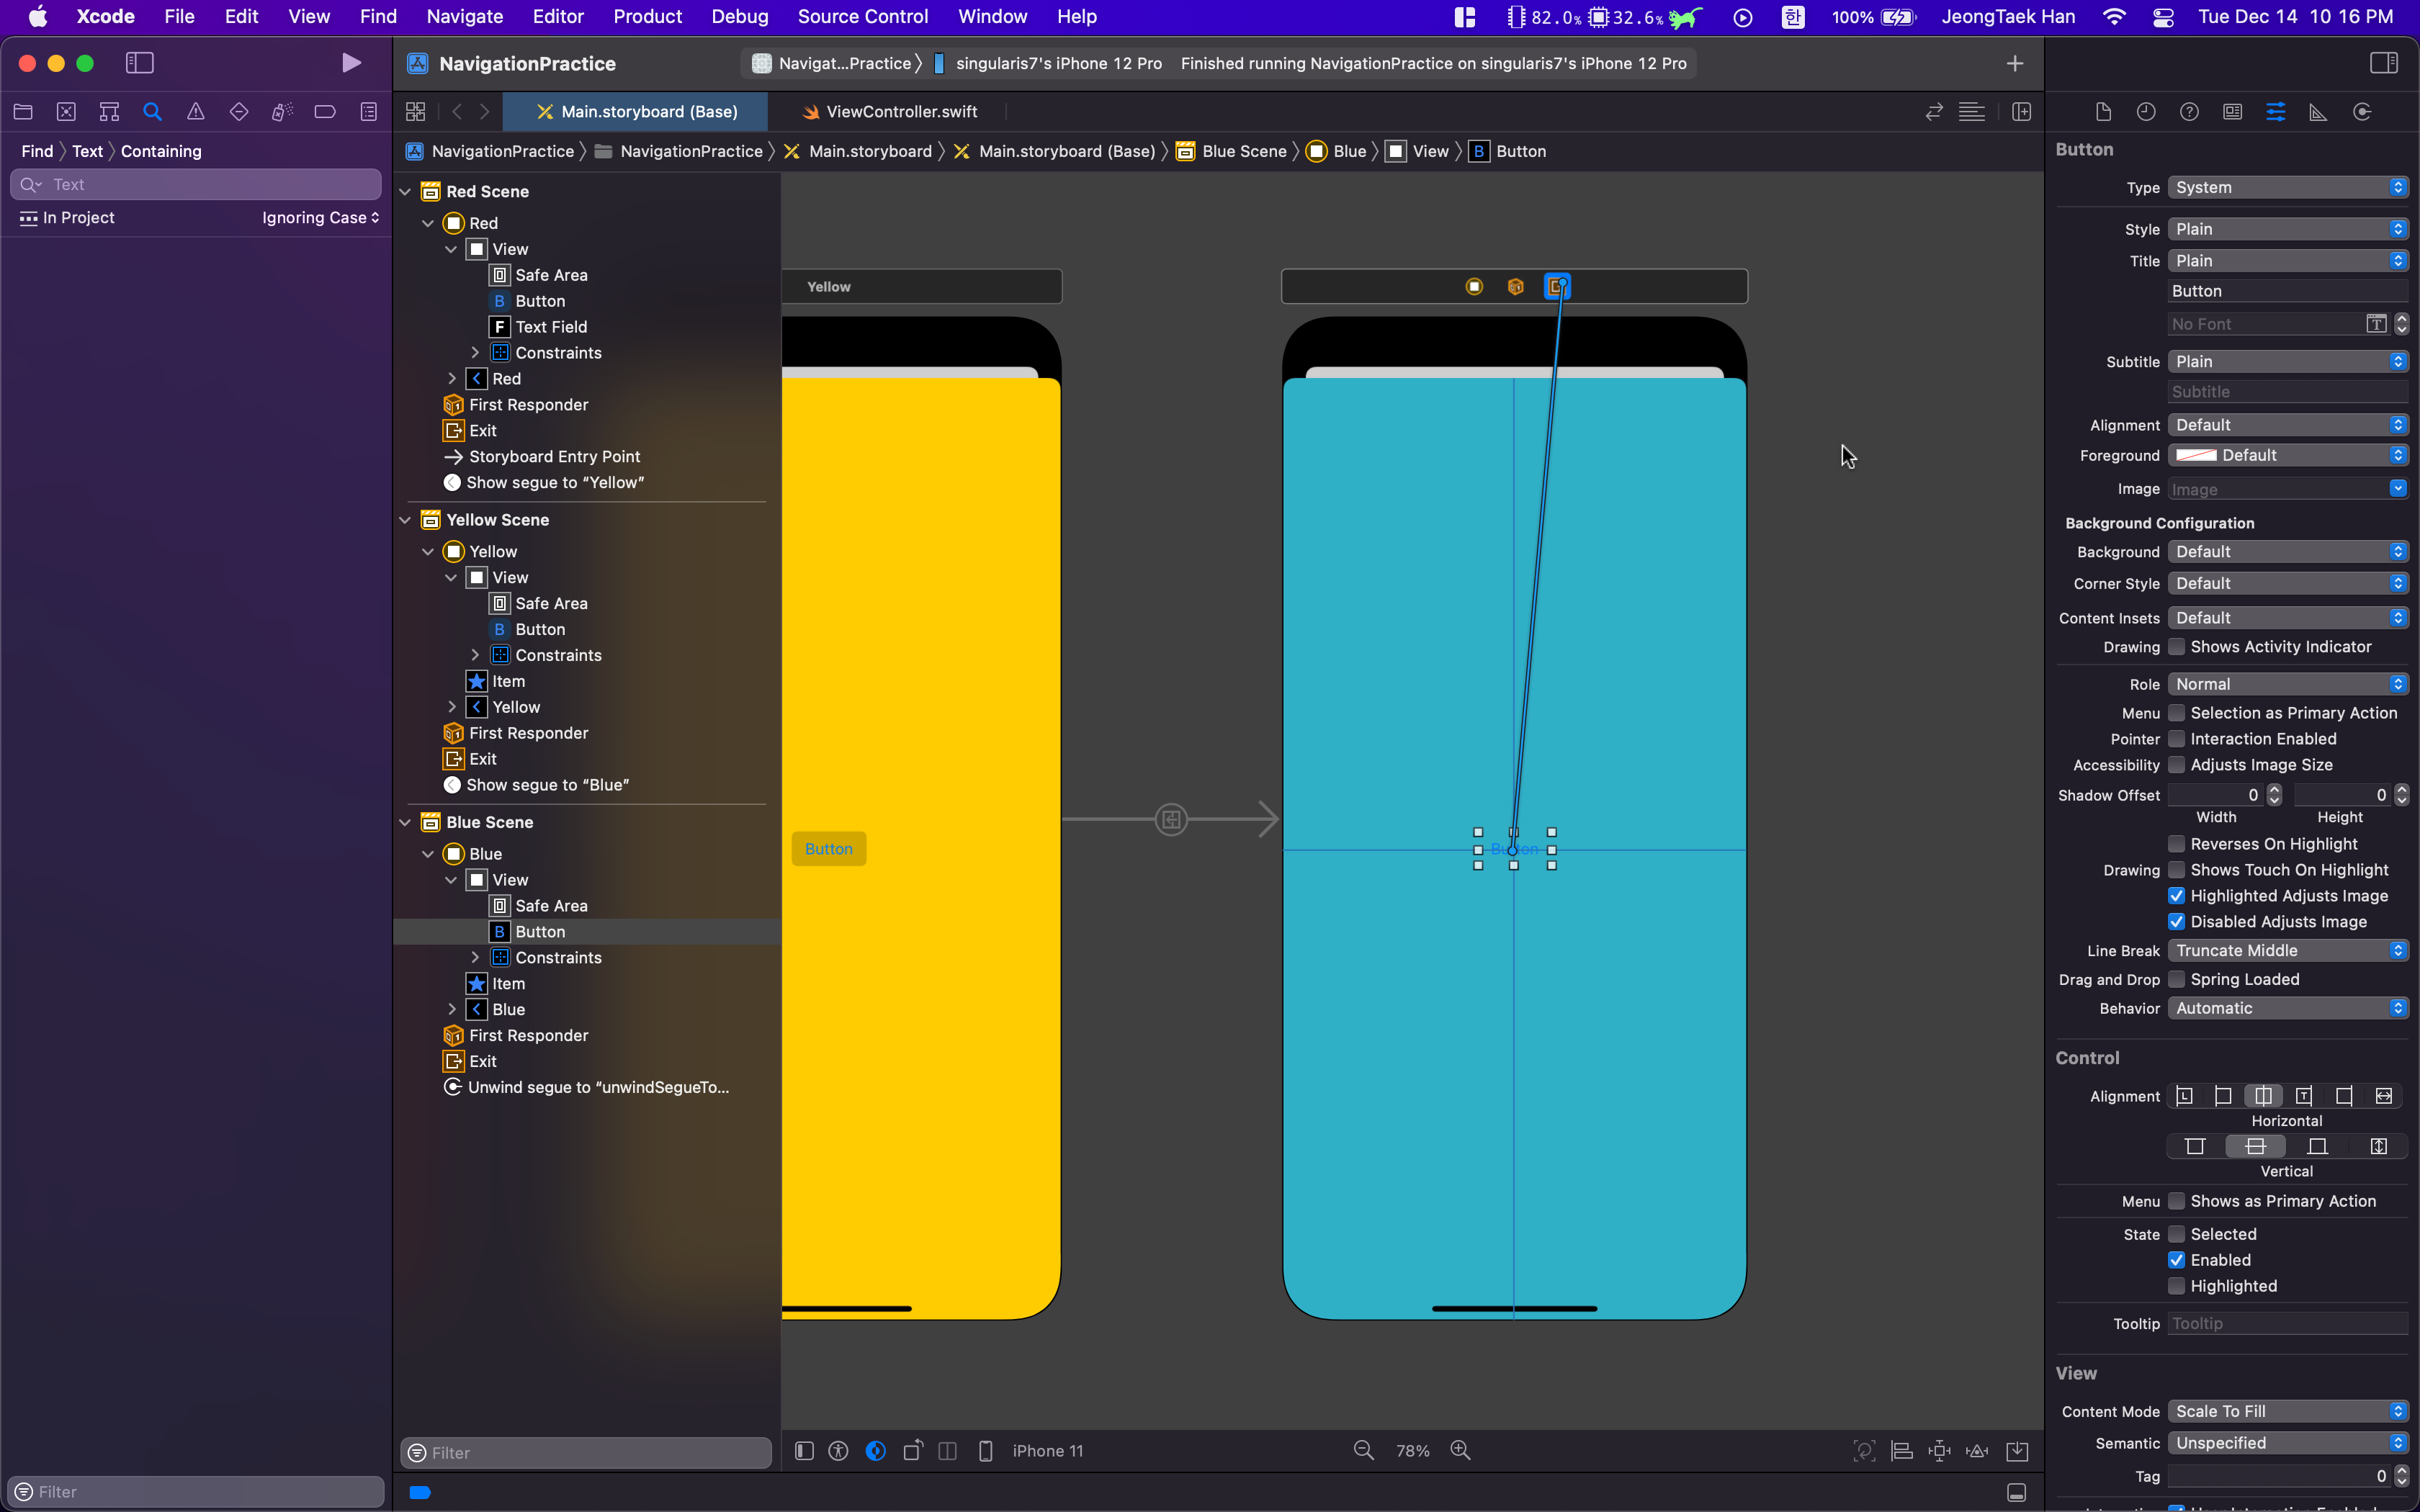The width and height of the screenshot is (2420, 1512).
Task: Click the zoom in magnifier icon
Action: pyautogui.click(x=1460, y=1451)
